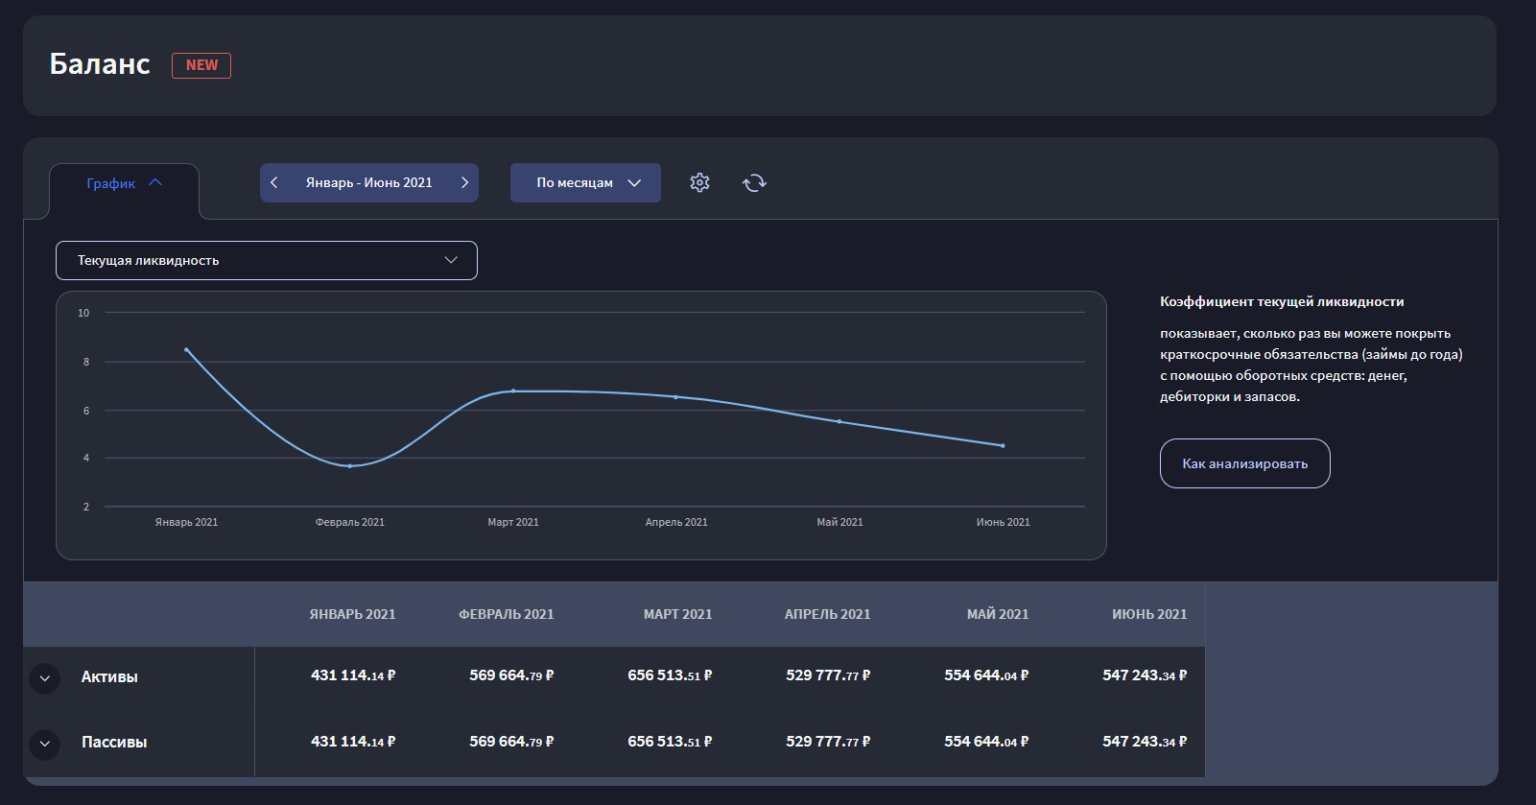Click the Пассивы row label
Image resolution: width=1536 pixels, height=805 pixels.
[x=114, y=743]
